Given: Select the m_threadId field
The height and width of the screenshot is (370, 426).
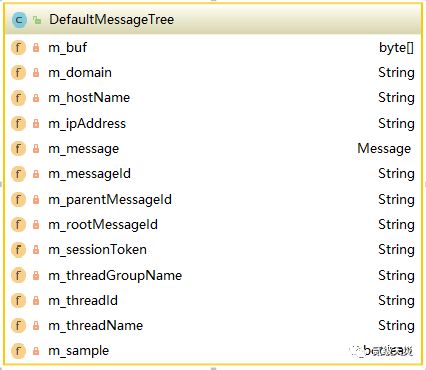Looking at the screenshot, I should tap(213, 301).
